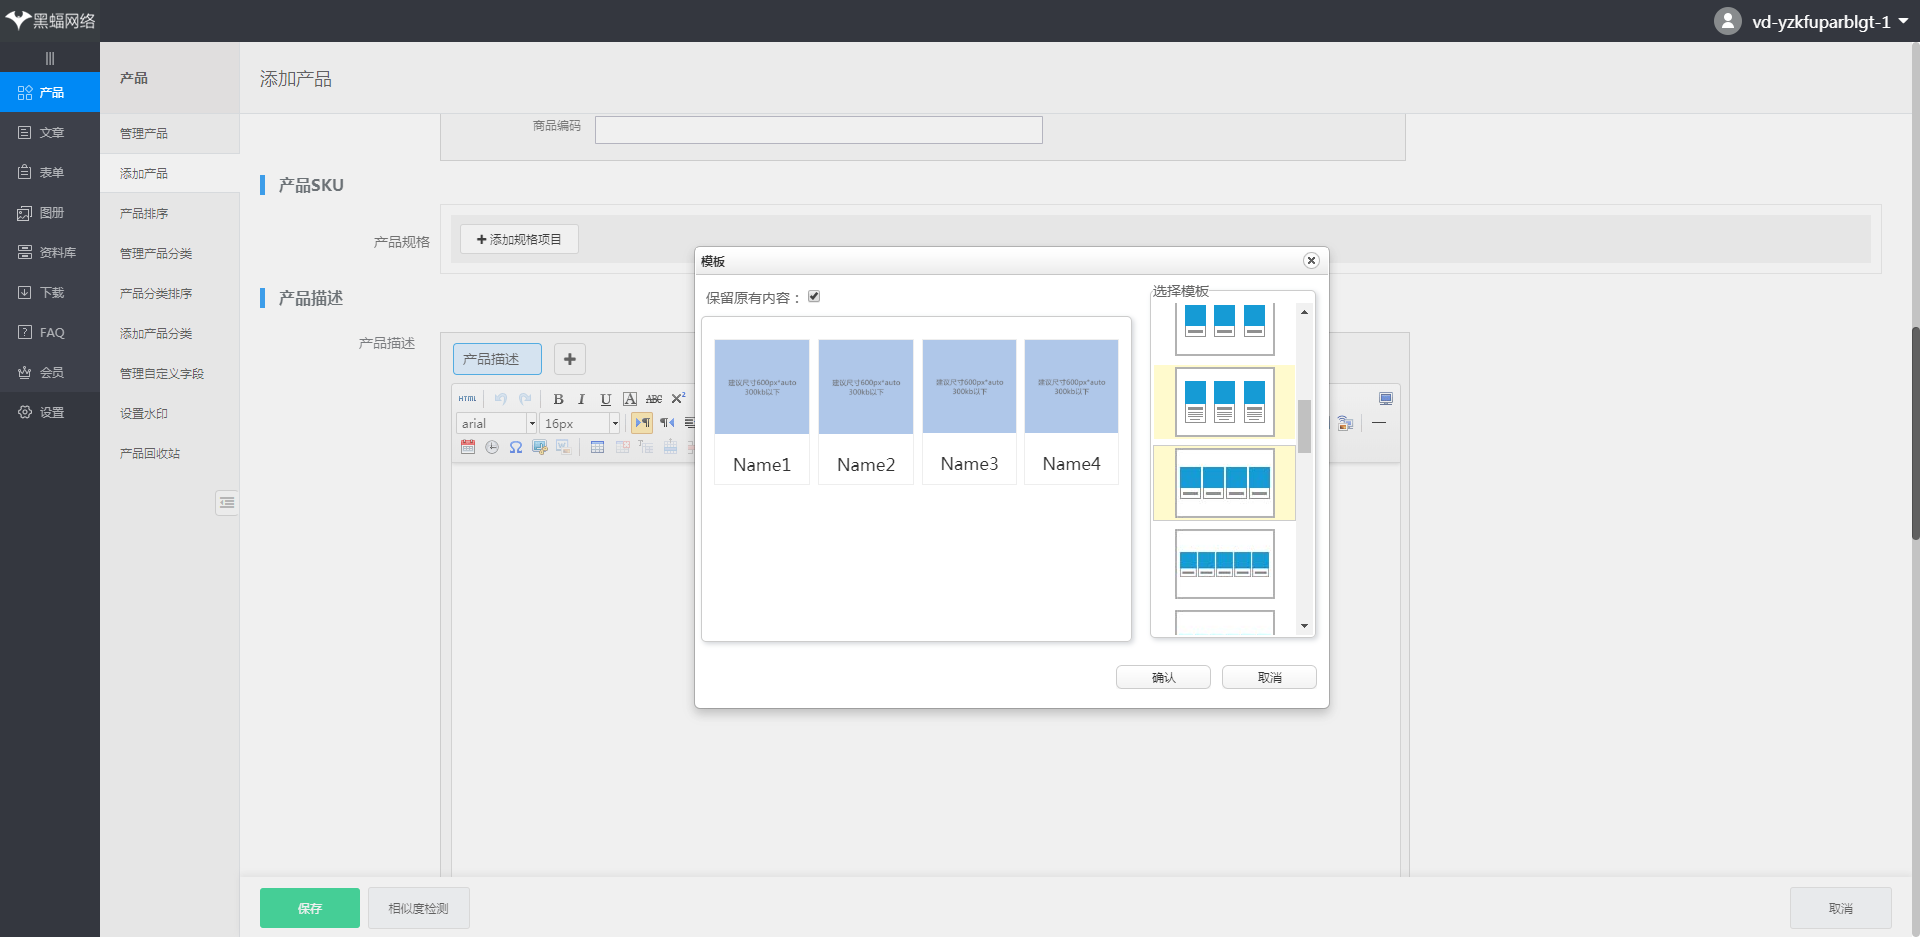The height and width of the screenshot is (937, 1920).
Task: Click the green 保存 button
Action: pos(310,908)
